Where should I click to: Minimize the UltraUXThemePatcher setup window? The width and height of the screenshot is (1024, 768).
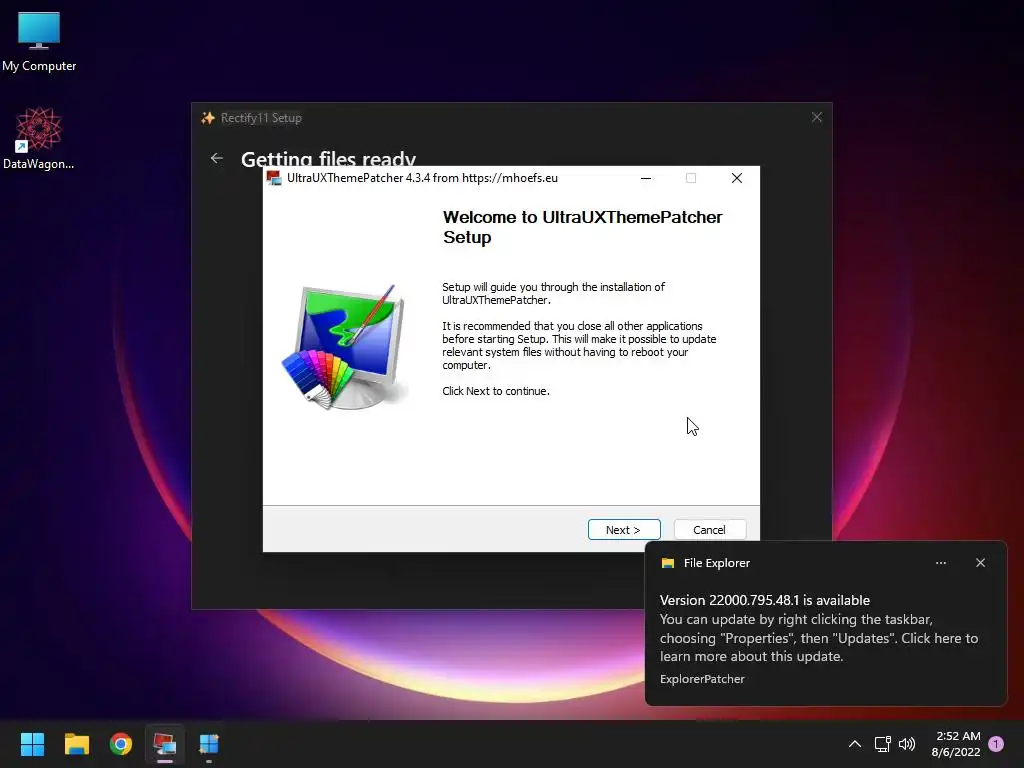tap(646, 178)
